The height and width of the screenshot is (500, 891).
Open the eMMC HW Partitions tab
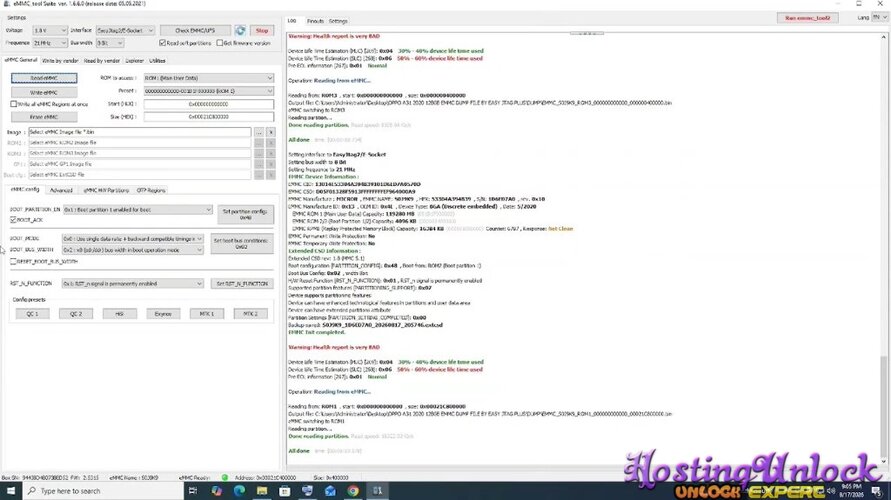pos(106,190)
